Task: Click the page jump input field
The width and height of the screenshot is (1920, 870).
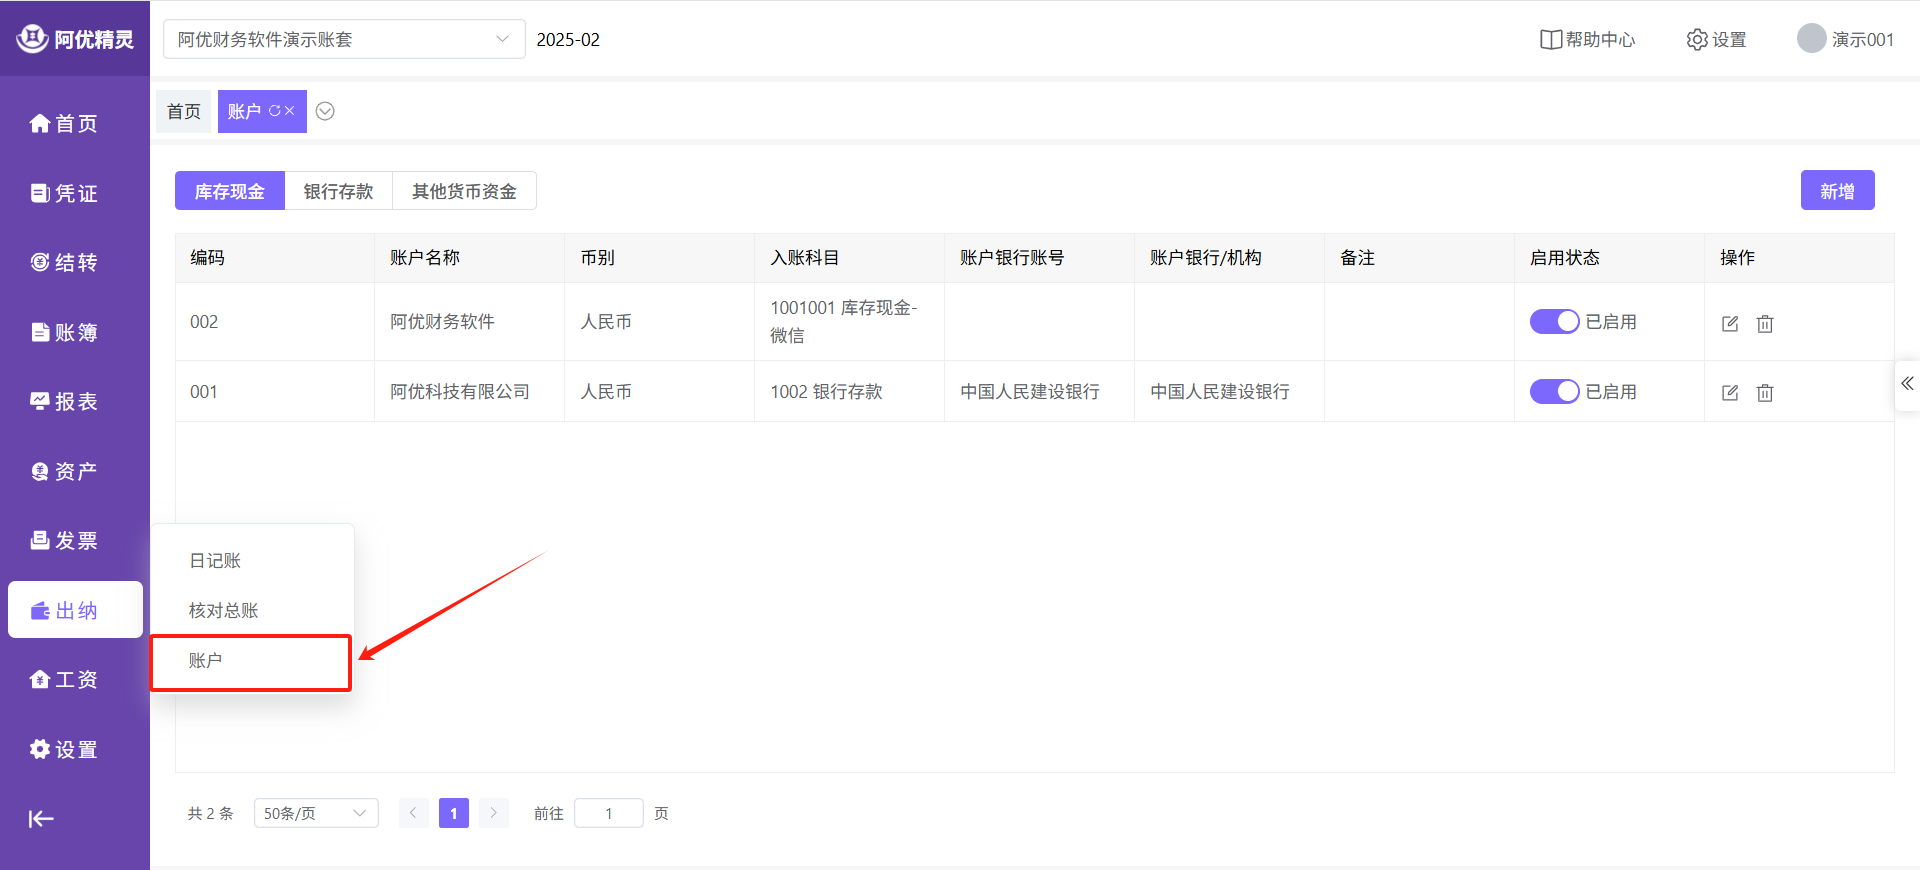Action: (608, 813)
